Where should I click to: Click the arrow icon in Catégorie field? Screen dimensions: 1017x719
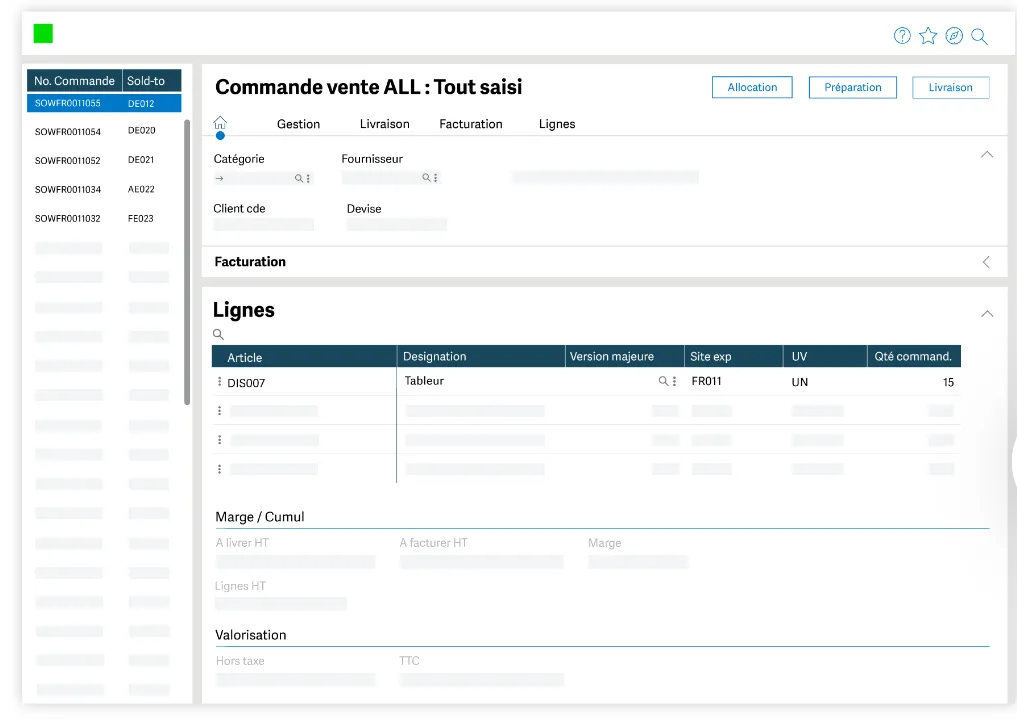219,178
